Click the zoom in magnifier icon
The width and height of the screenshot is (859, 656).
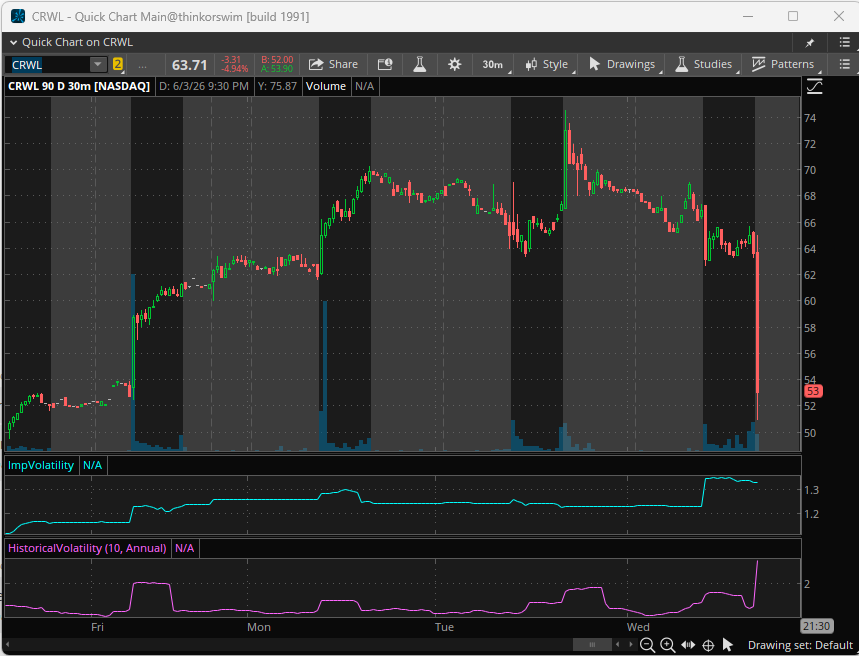tap(667, 645)
